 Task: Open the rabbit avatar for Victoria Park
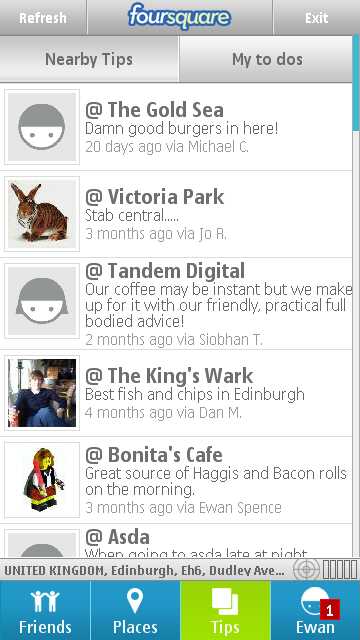point(42,214)
